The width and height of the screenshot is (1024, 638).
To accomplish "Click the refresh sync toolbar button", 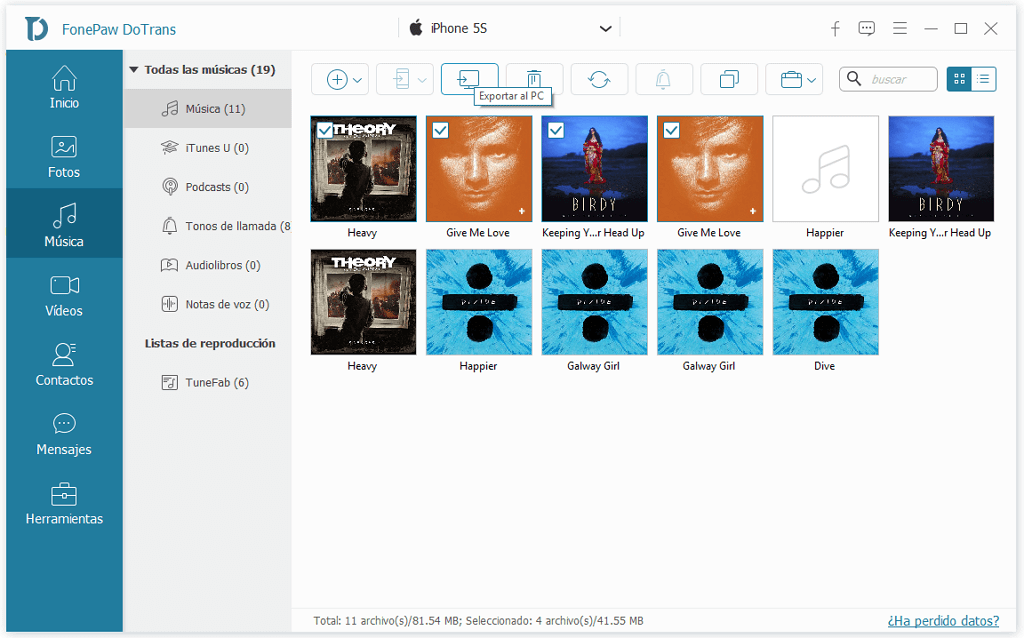I will (x=599, y=80).
